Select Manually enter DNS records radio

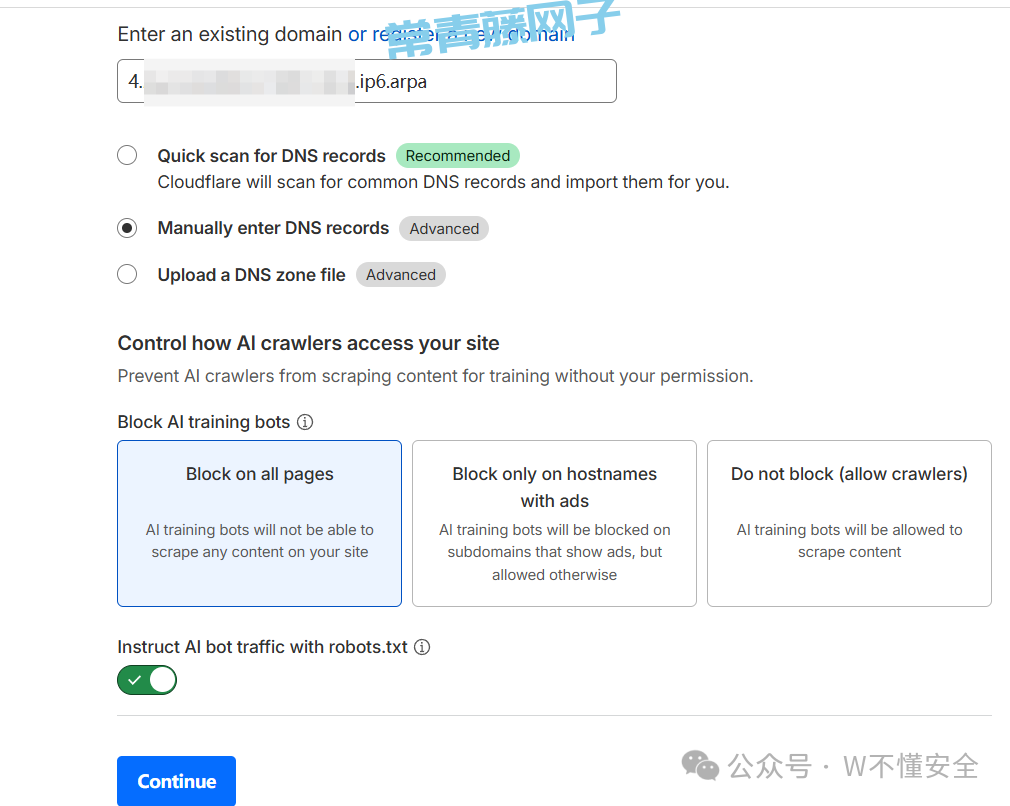127,228
